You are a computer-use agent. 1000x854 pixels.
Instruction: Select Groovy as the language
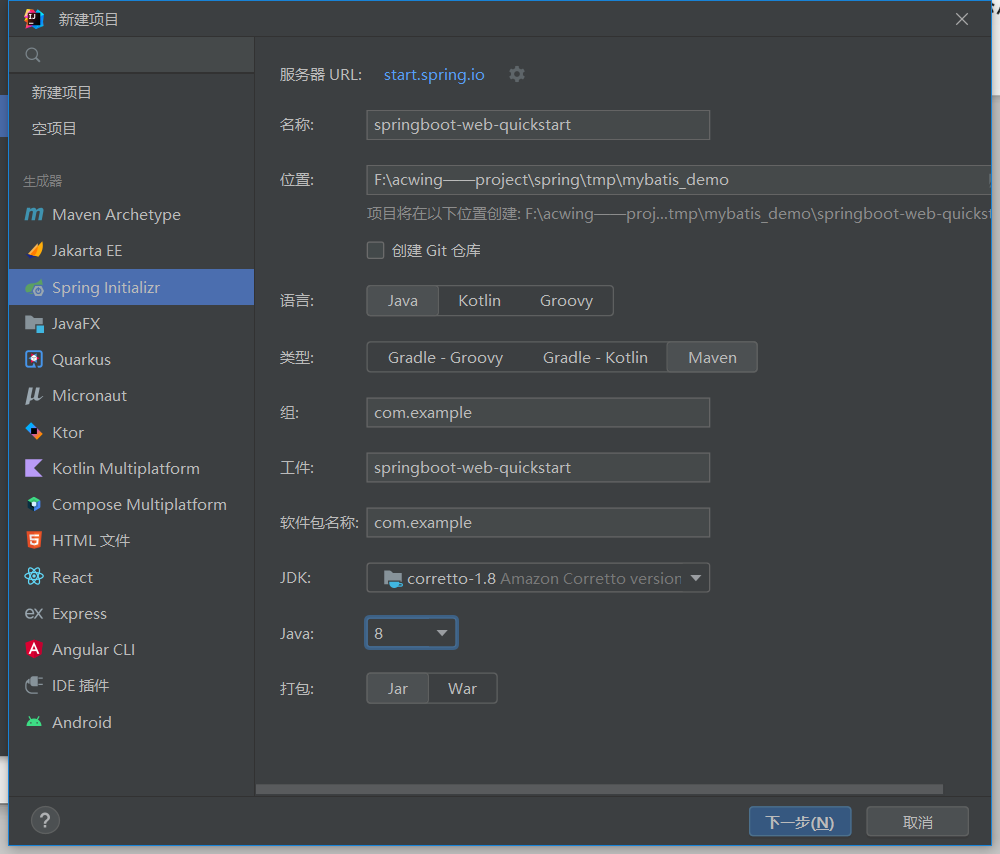(x=566, y=300)
